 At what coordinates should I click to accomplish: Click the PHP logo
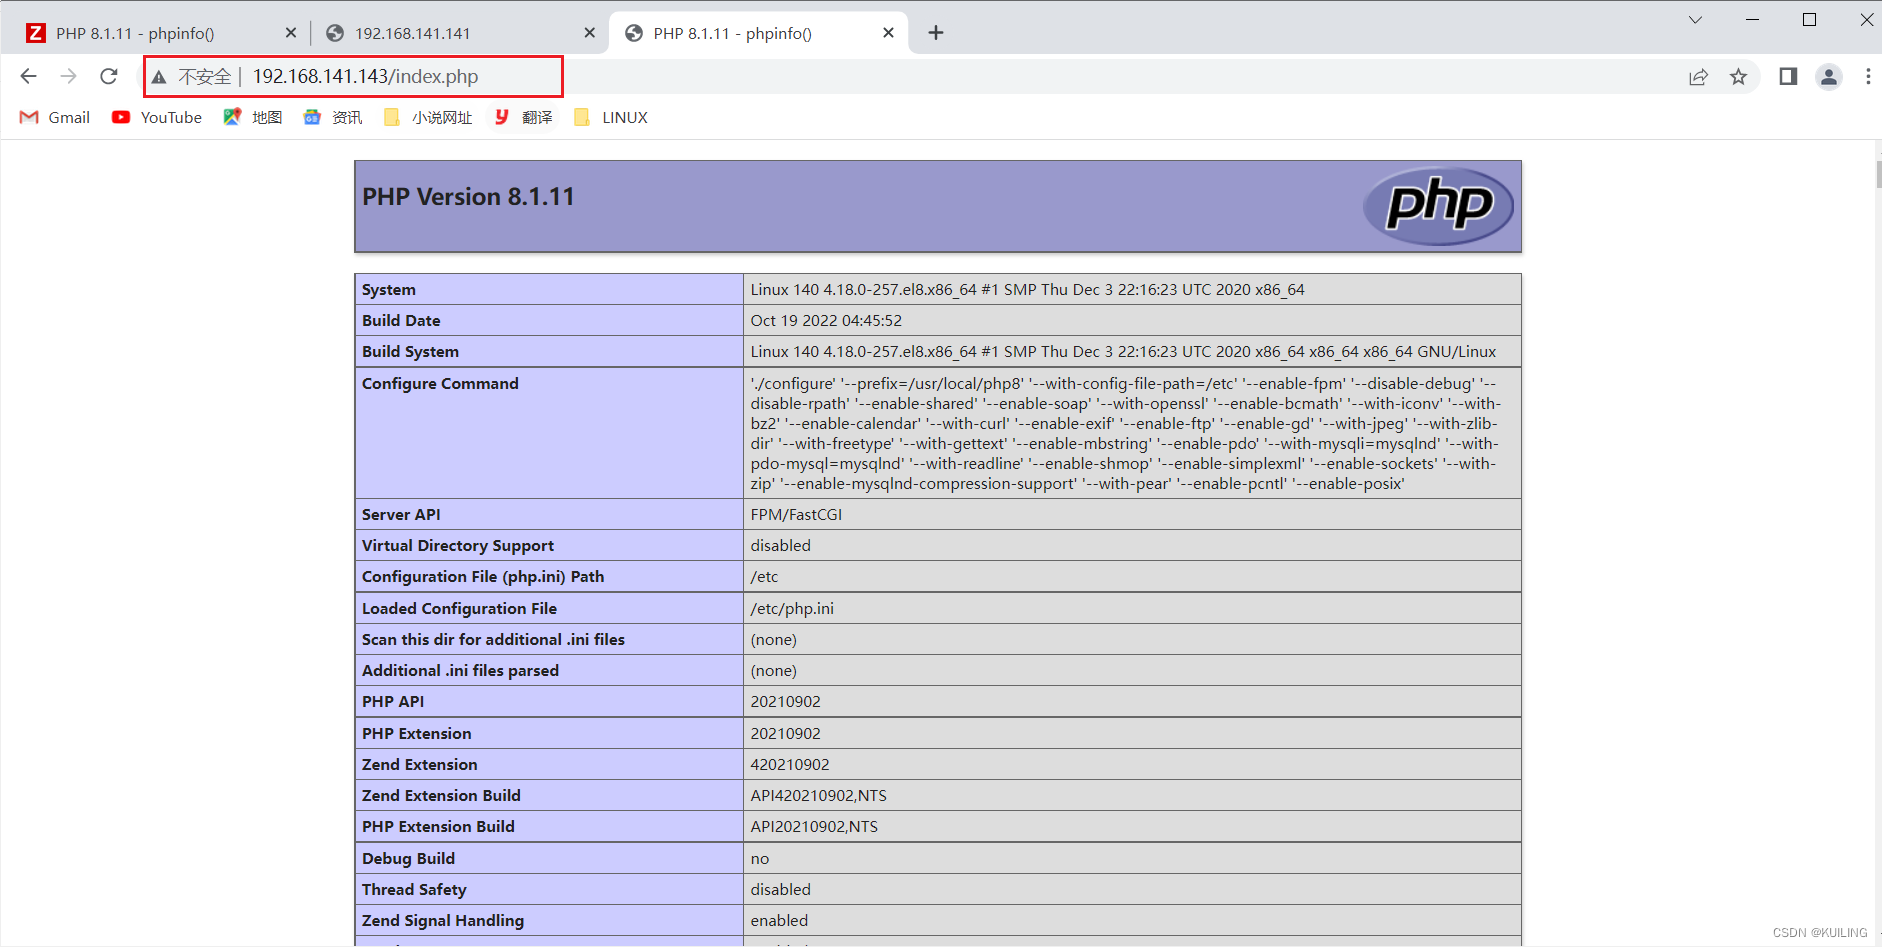(1438, 206)
